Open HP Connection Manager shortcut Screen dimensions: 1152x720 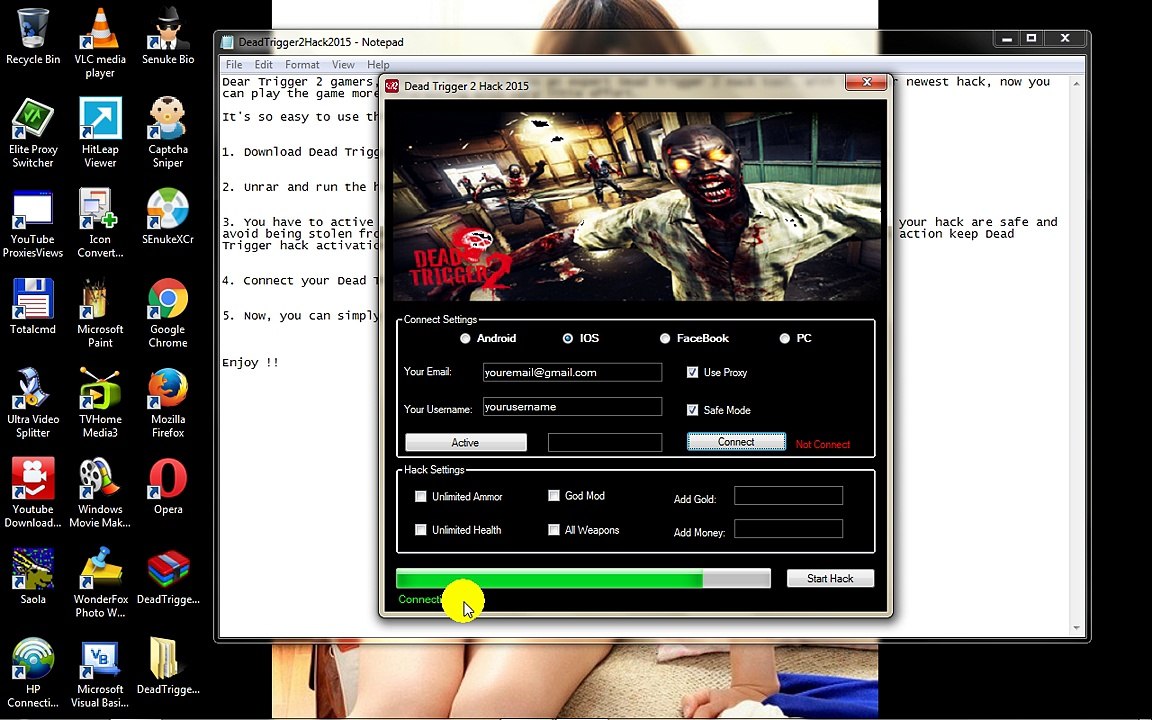33,674
